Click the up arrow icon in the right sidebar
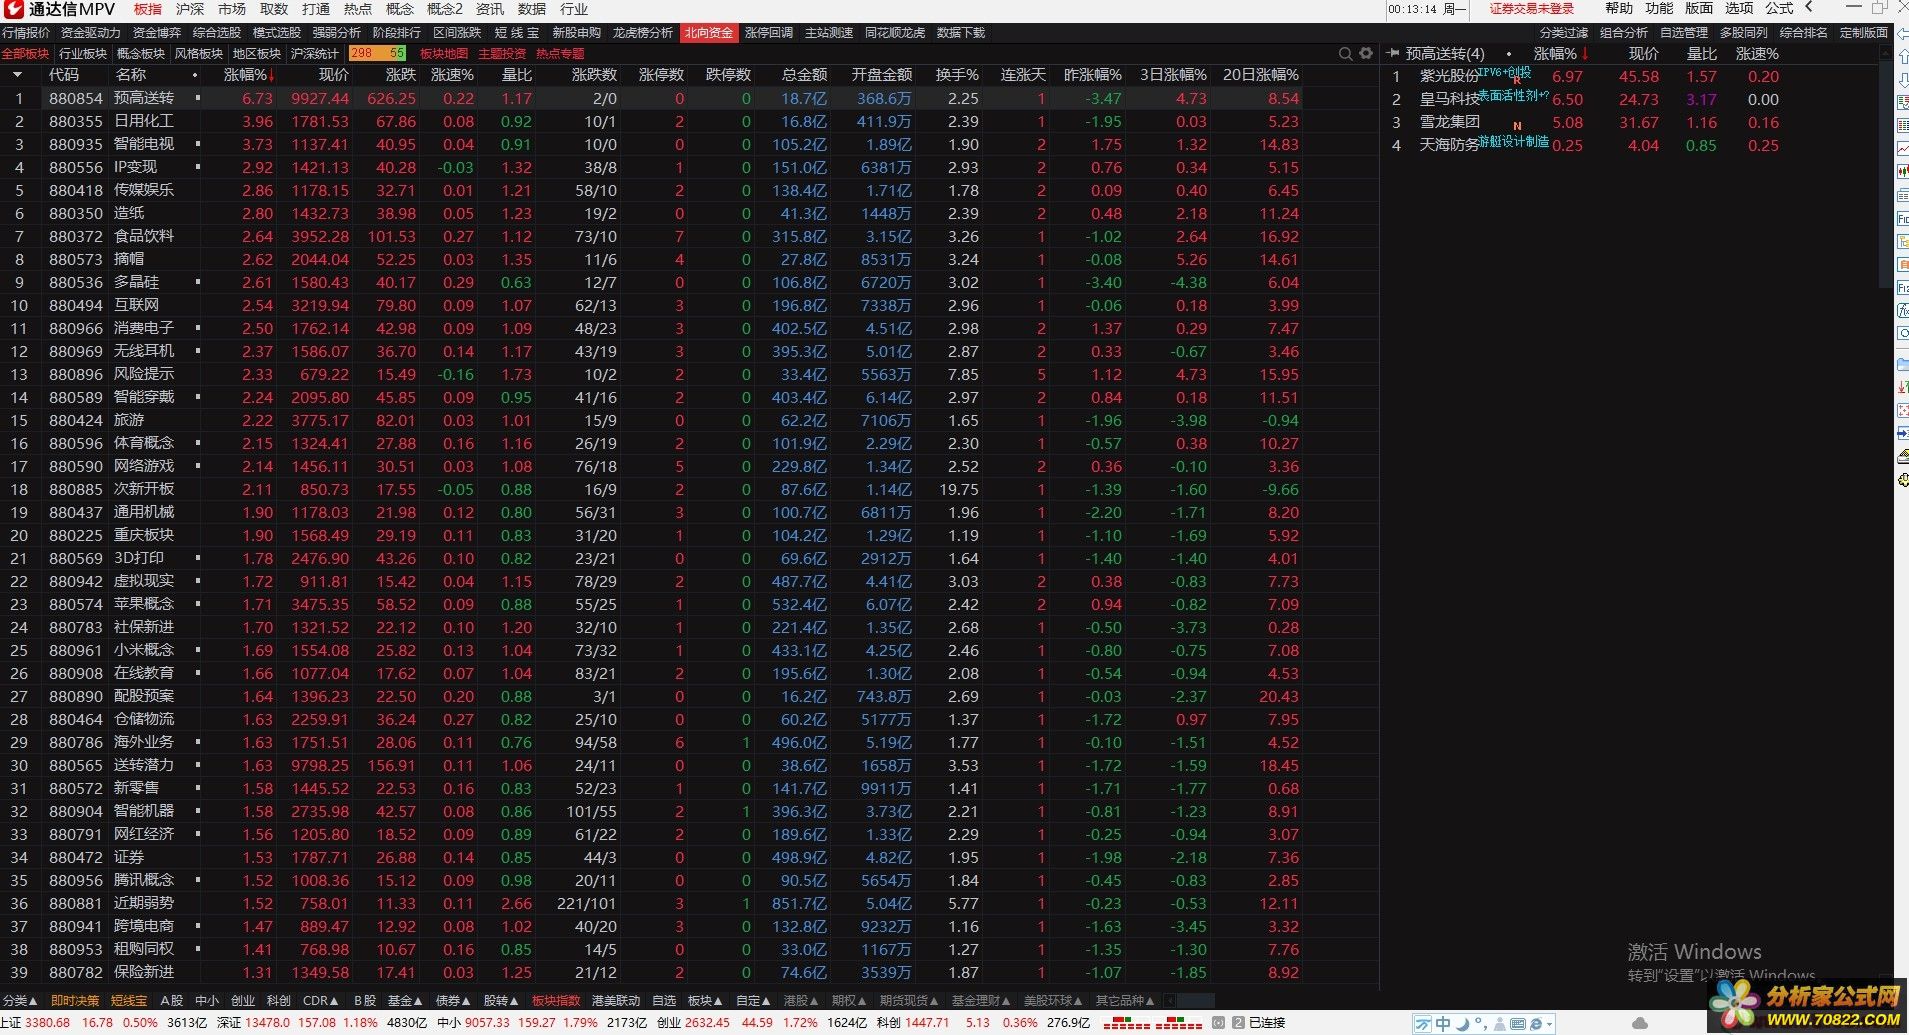The height and width of the screenshot is (1035, 1909). [x=1902, y=58]
